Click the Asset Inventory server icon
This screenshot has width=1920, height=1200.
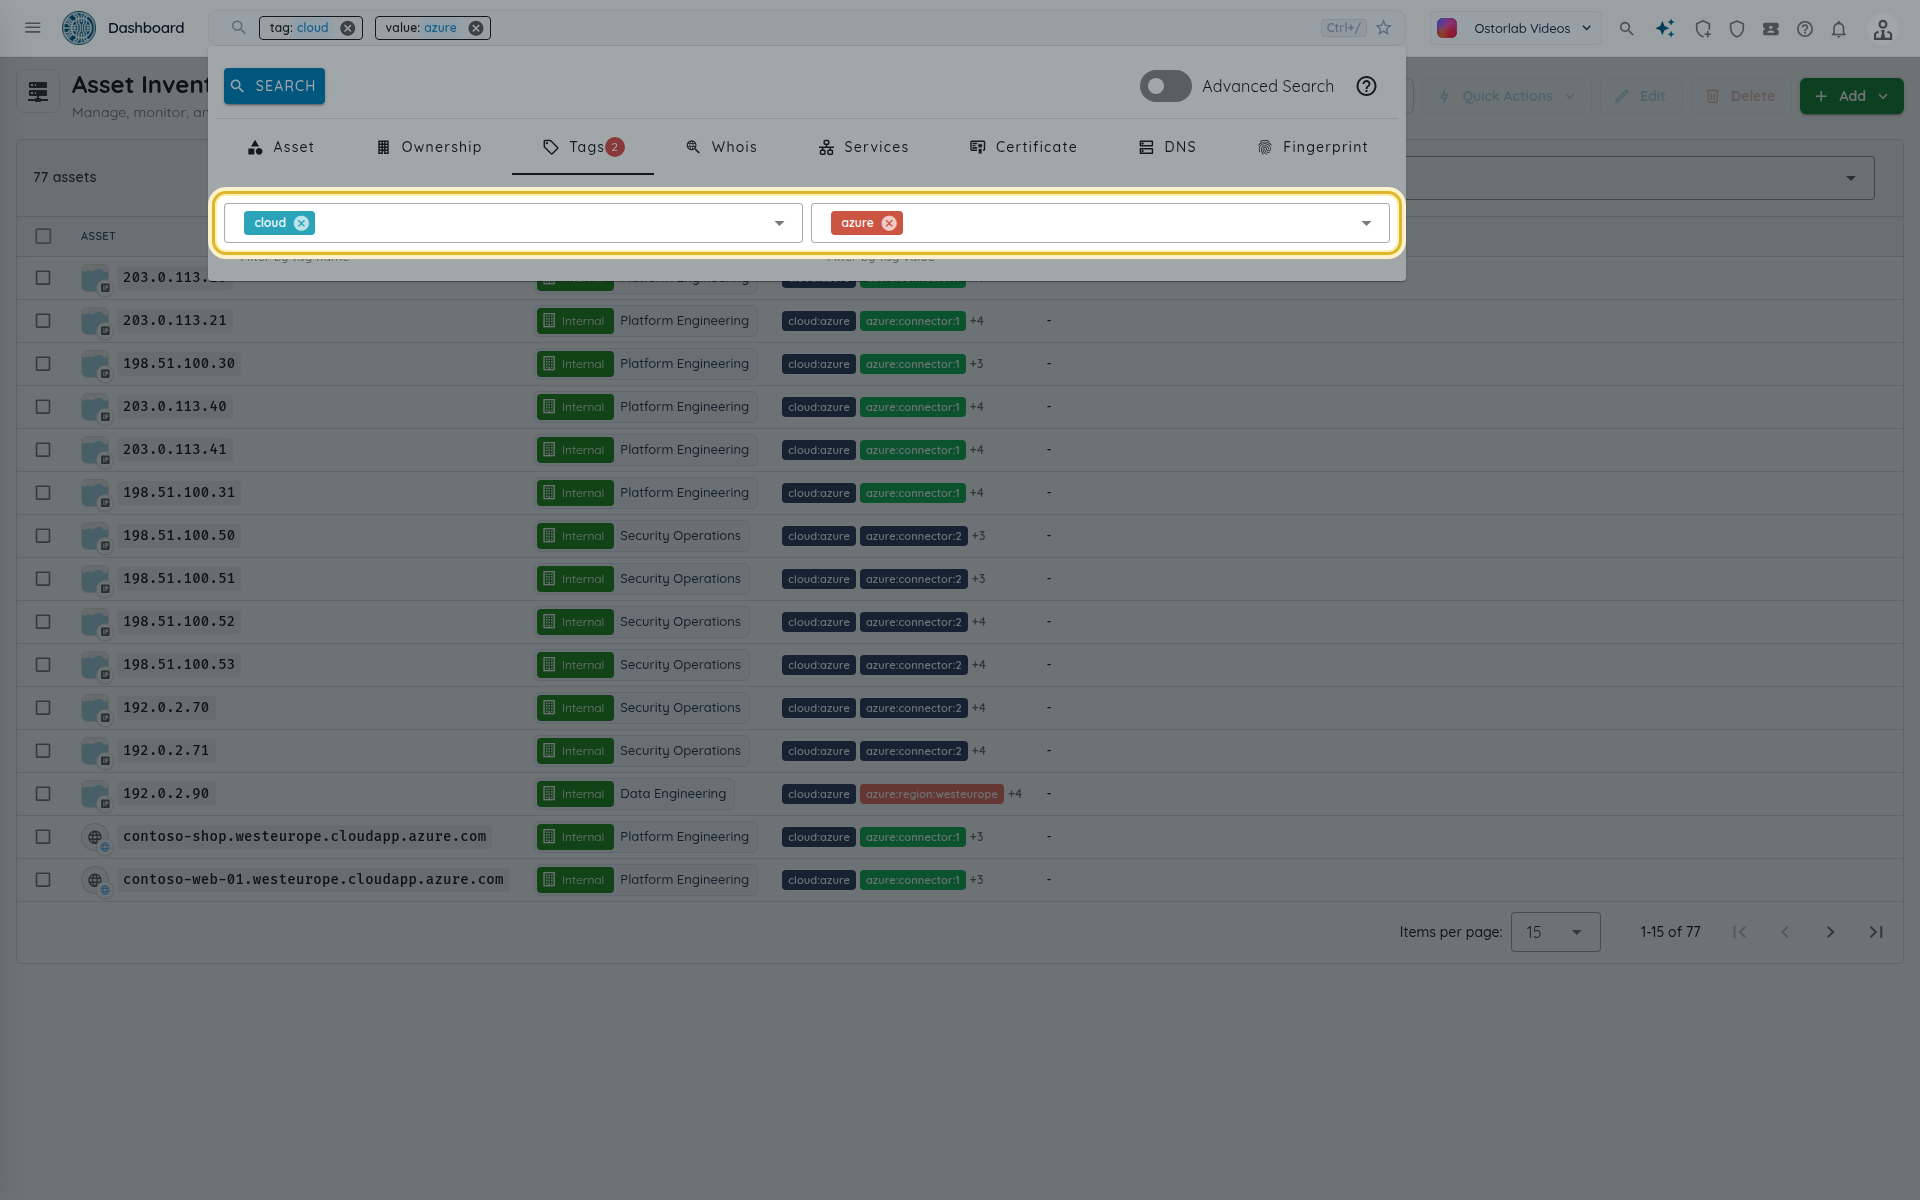tap(38, 92)
